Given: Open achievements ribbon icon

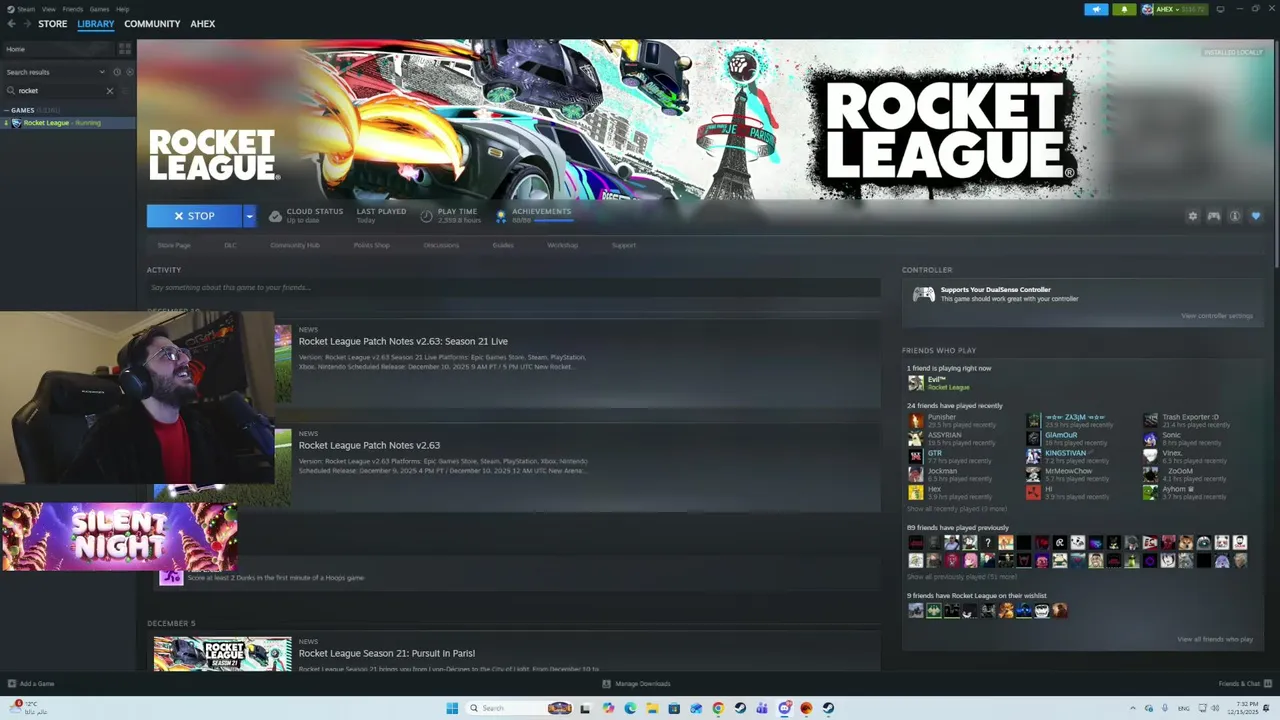Looking at the screenshot, I should coord(501,216).
